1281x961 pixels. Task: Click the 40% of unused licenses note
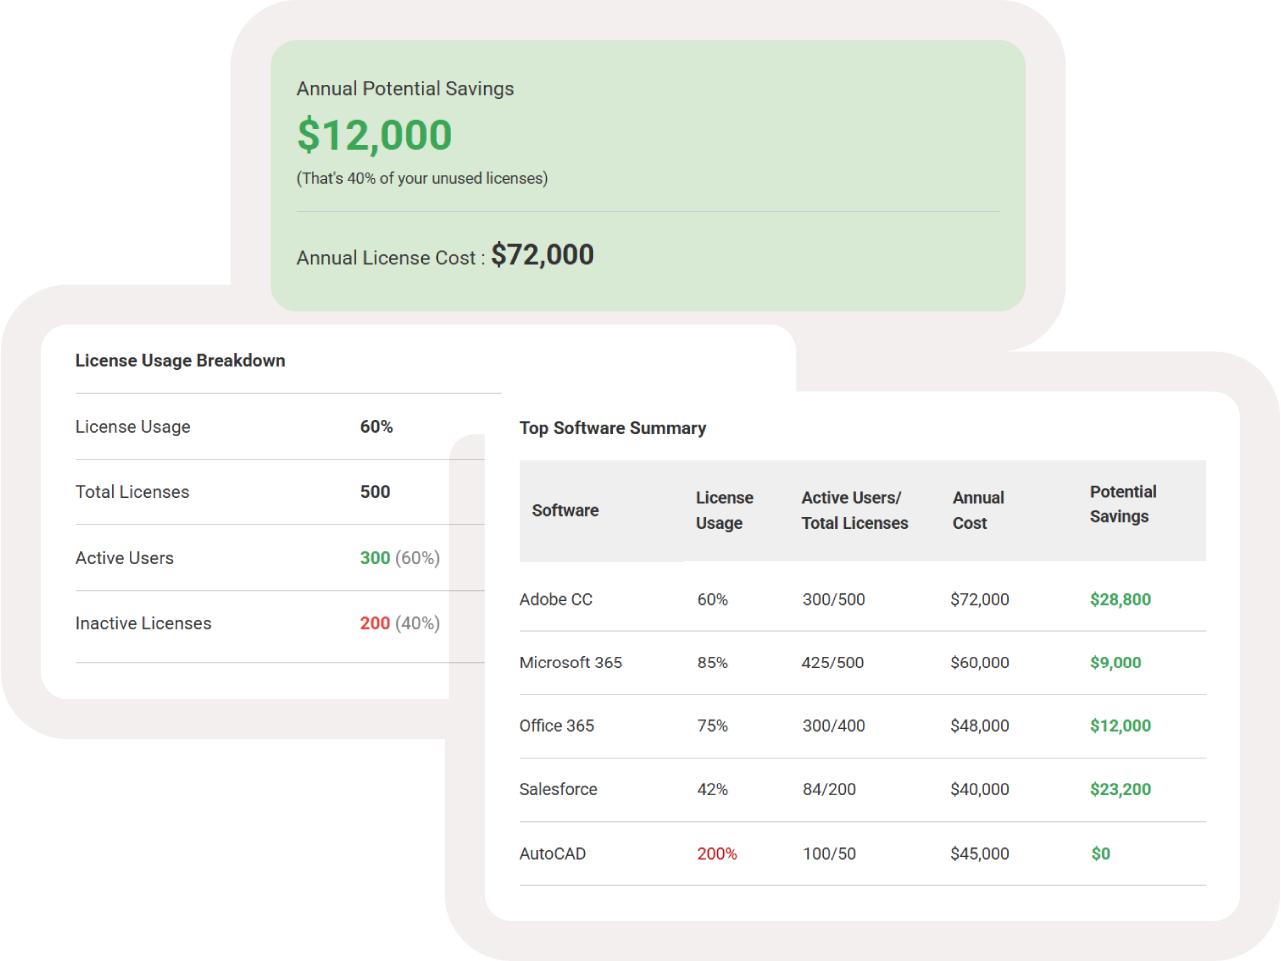pos(422,179)
